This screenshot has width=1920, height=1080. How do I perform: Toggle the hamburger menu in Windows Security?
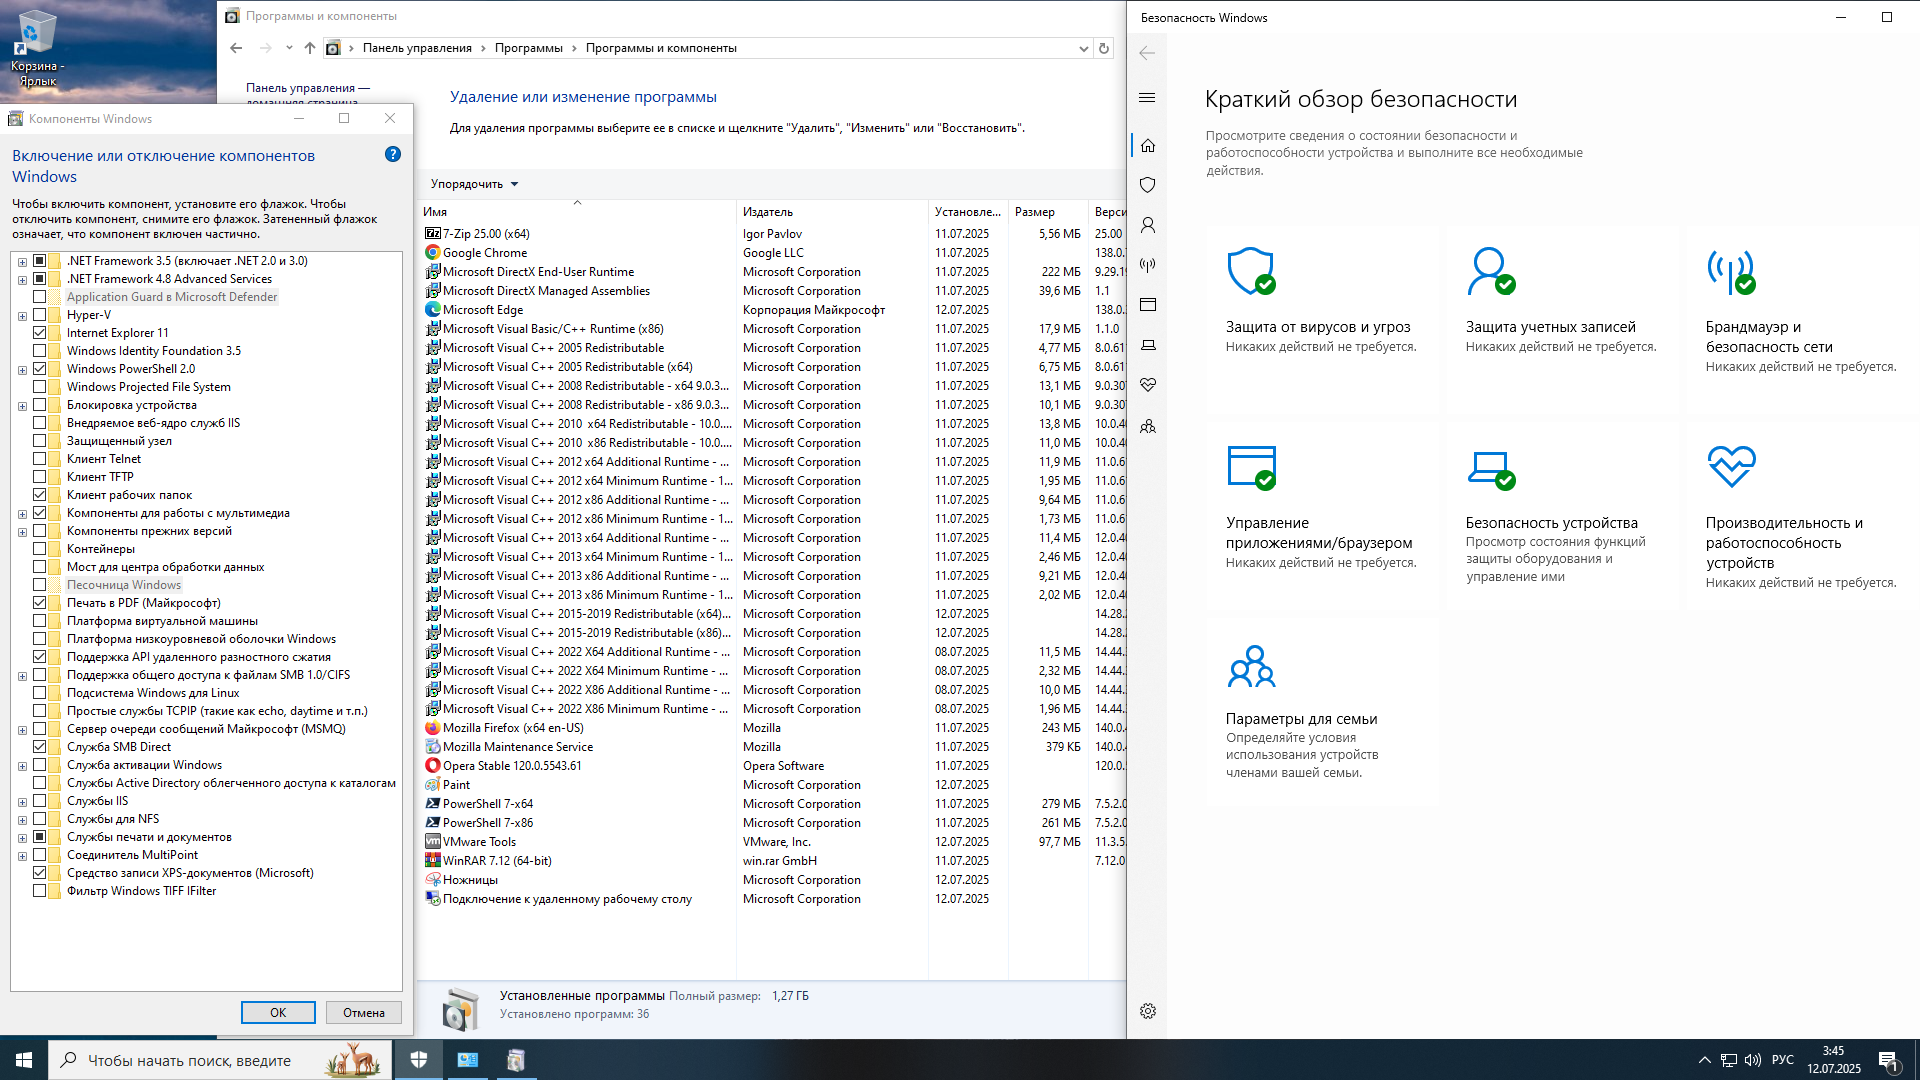(1147, 97)
